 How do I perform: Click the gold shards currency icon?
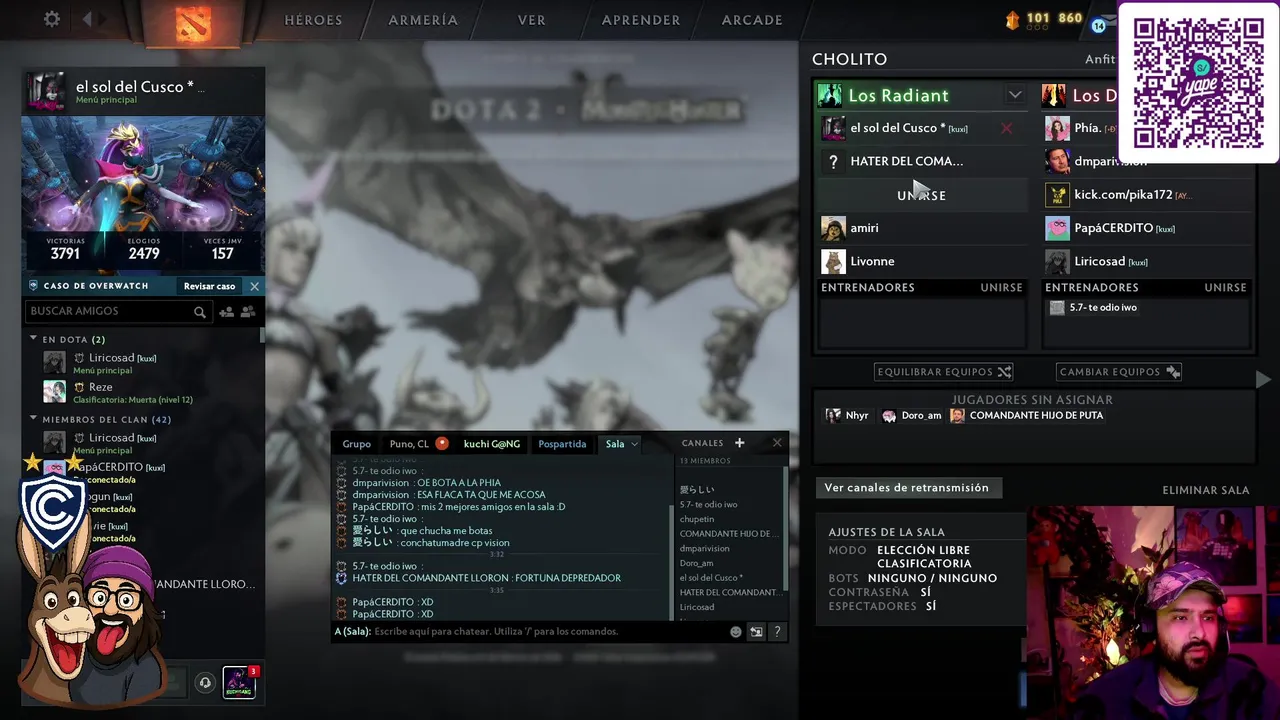[1012, 19]
